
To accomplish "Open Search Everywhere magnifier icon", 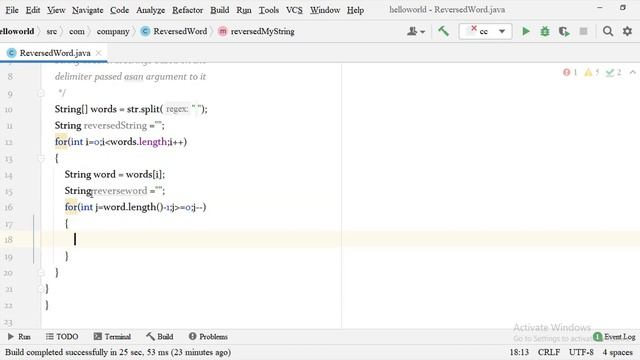I will point(608,31).
